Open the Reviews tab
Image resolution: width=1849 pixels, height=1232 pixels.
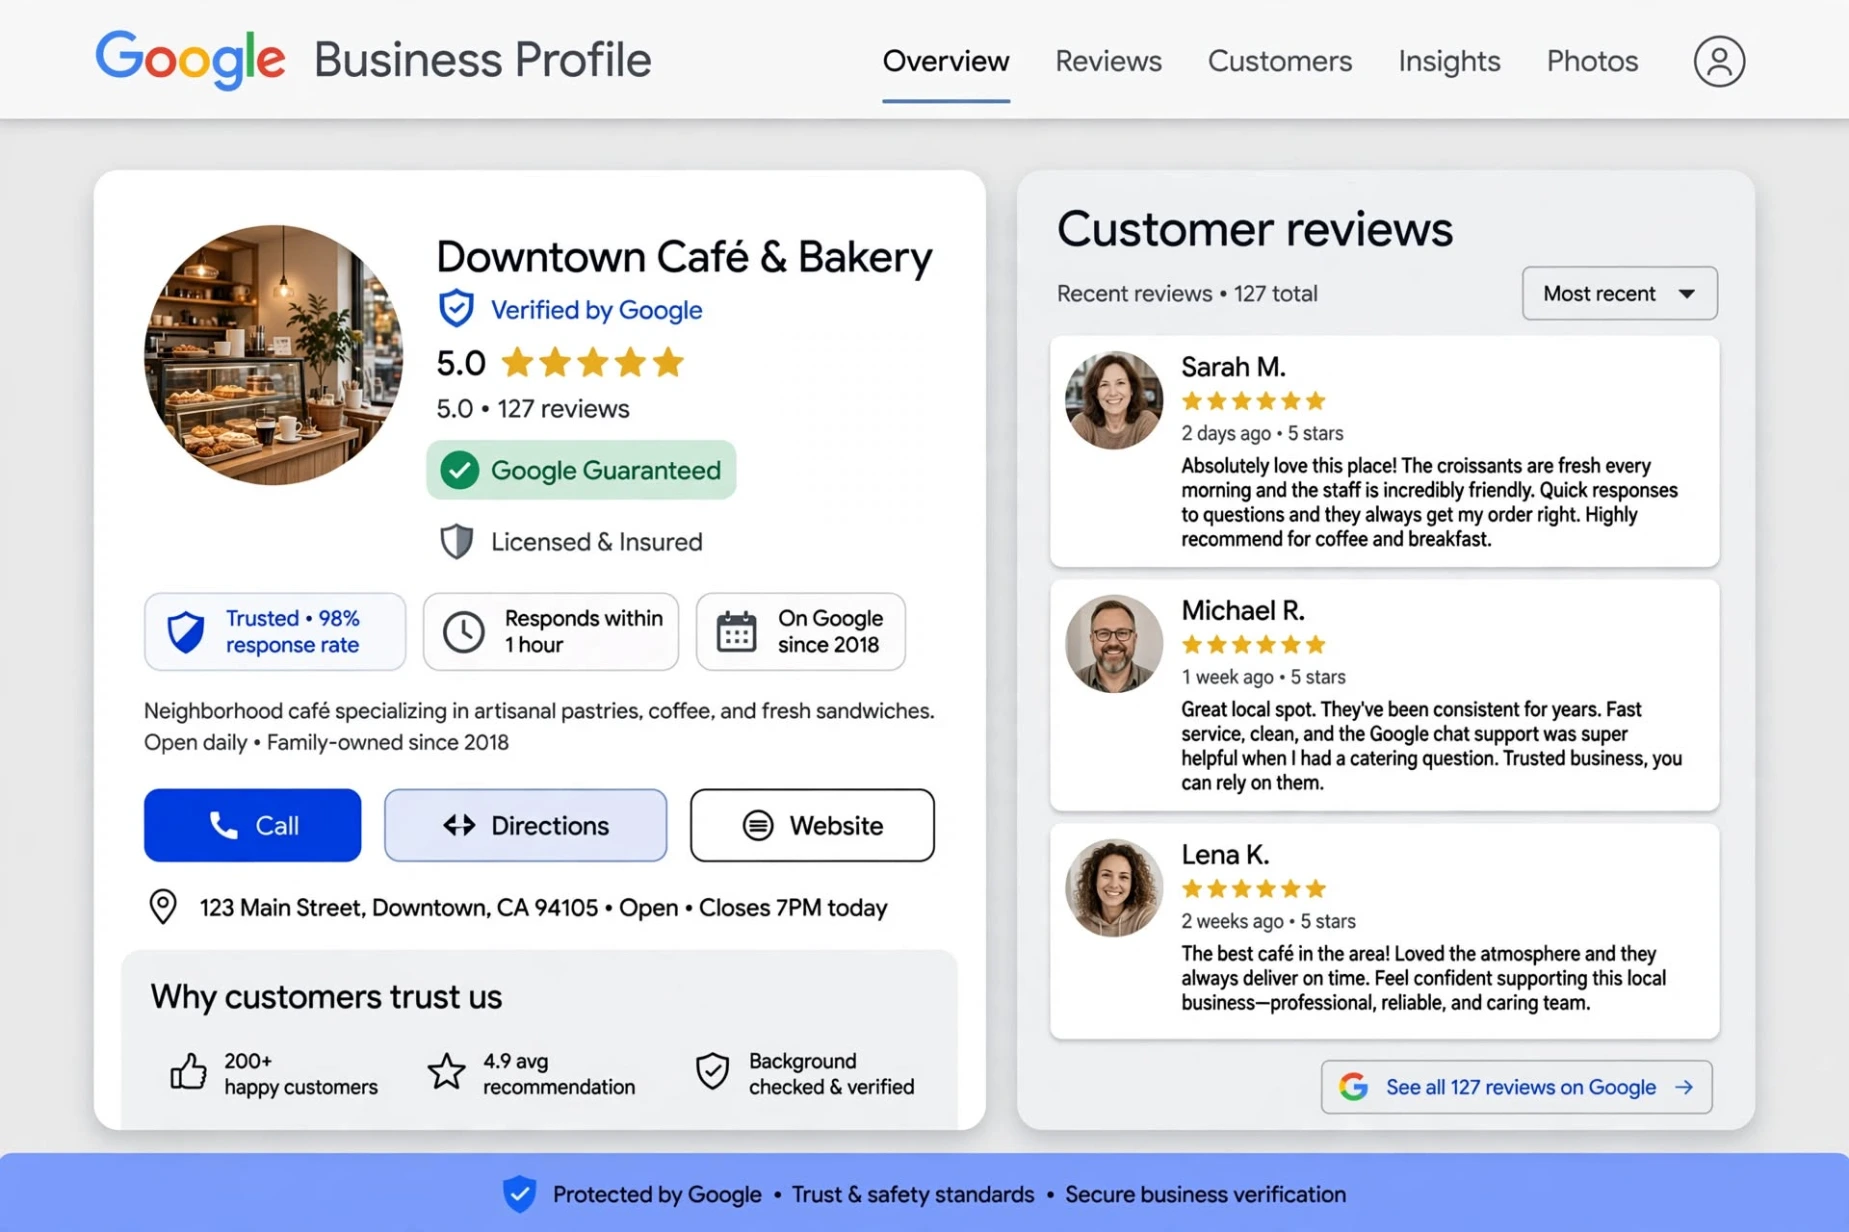(x=1108, y=62)
